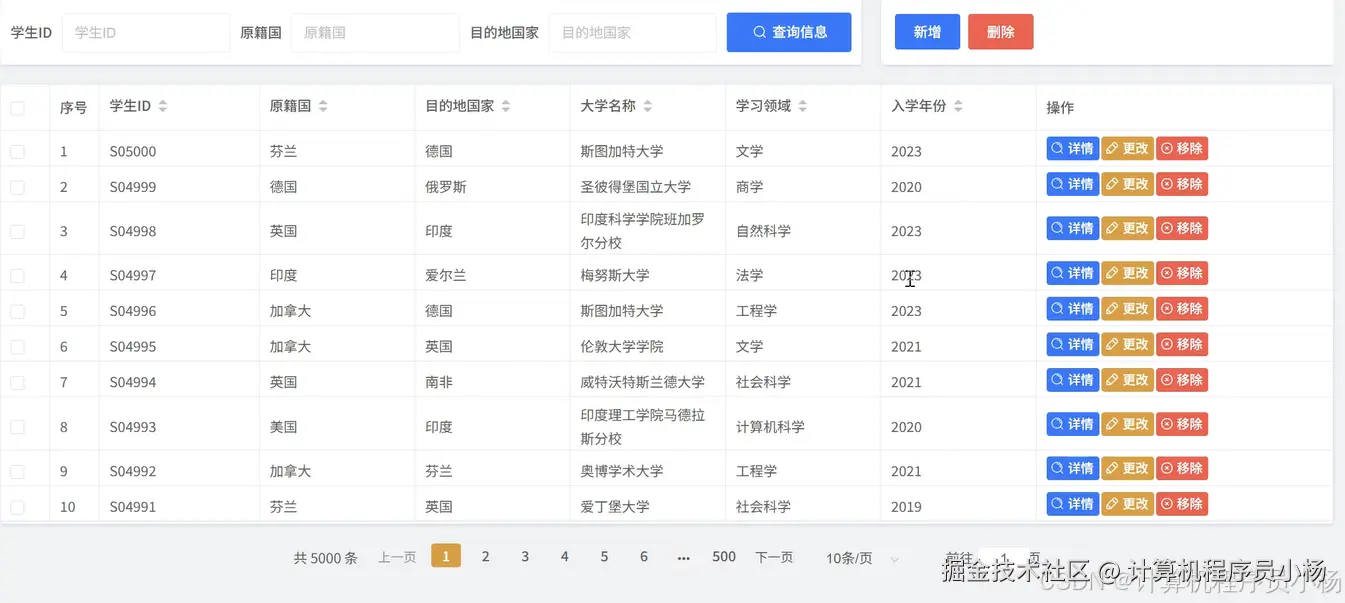
Task: Open 详情 for the last row S04991
Action: click(x=1071, y=503)
